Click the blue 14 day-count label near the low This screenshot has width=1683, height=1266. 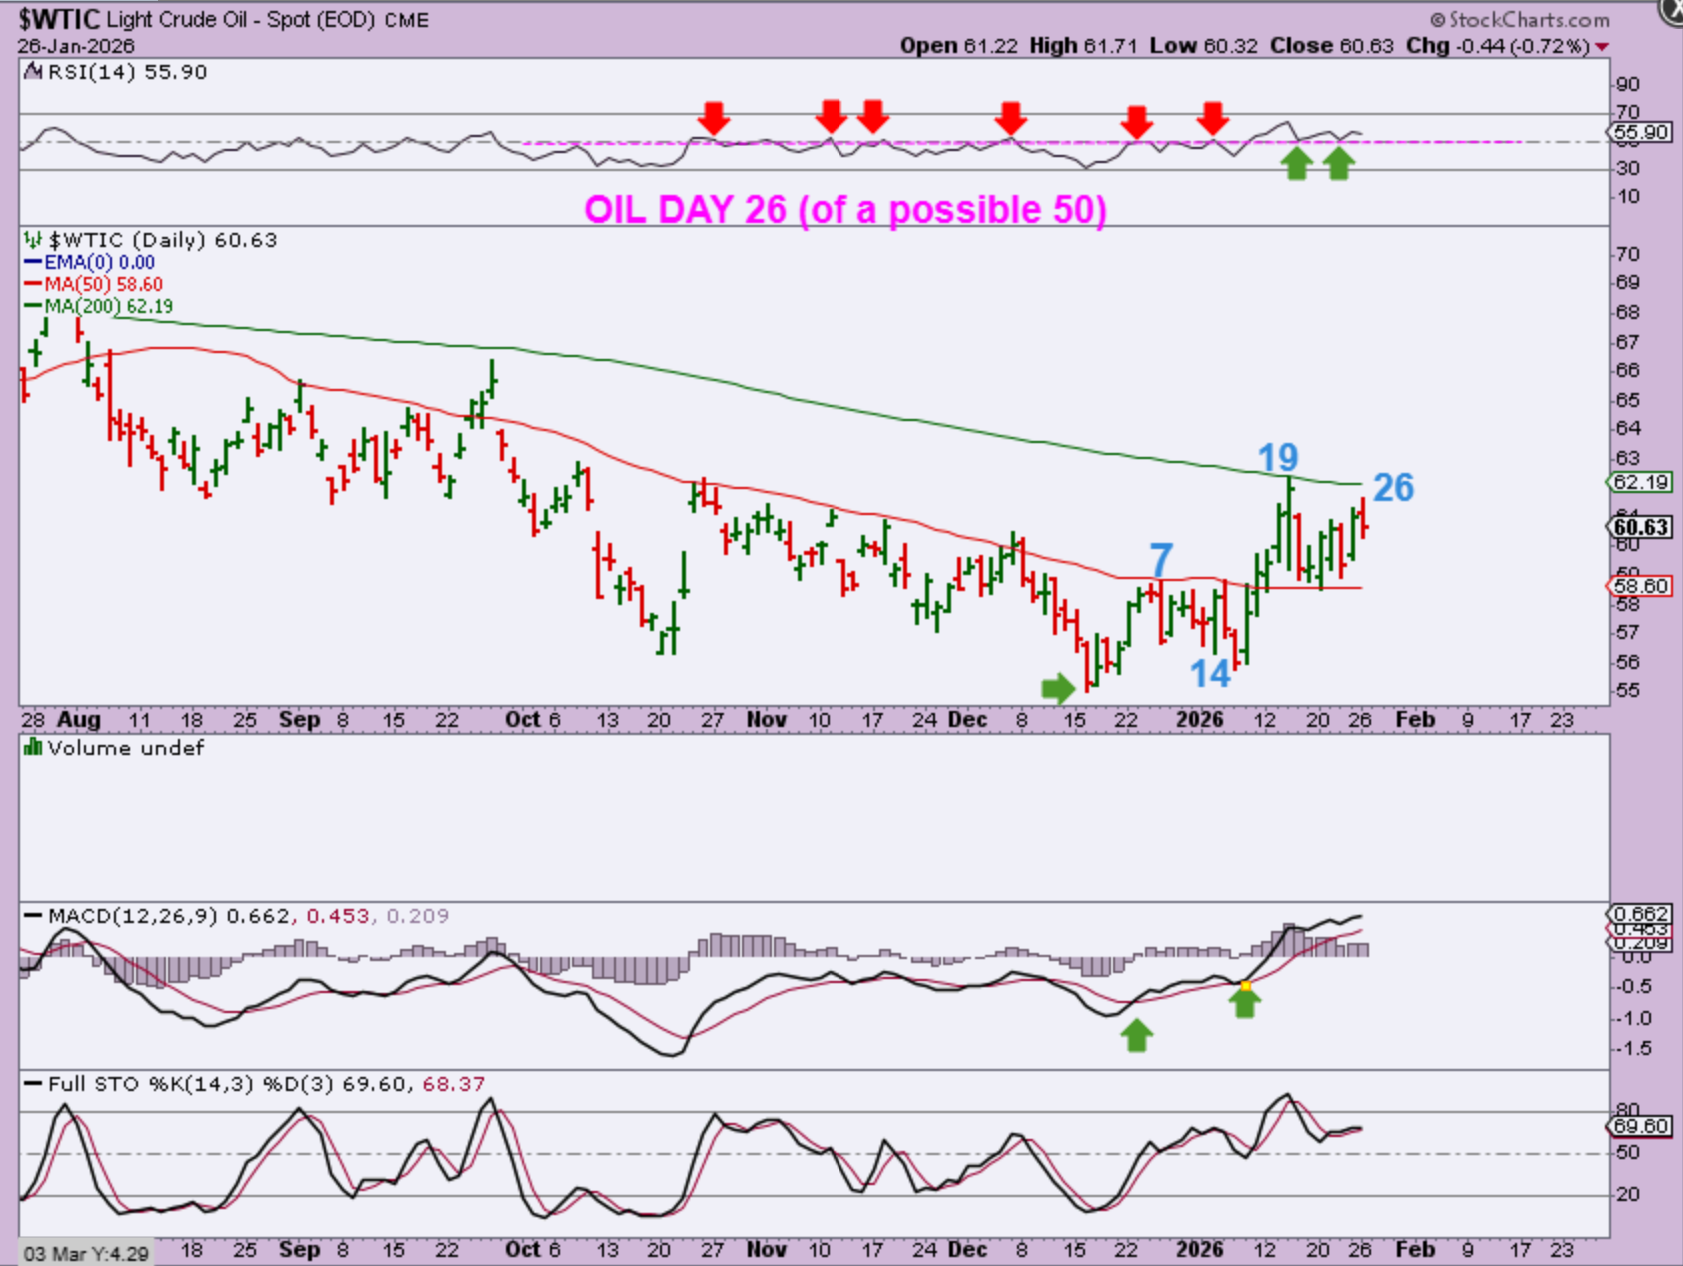pos(1210,674)
